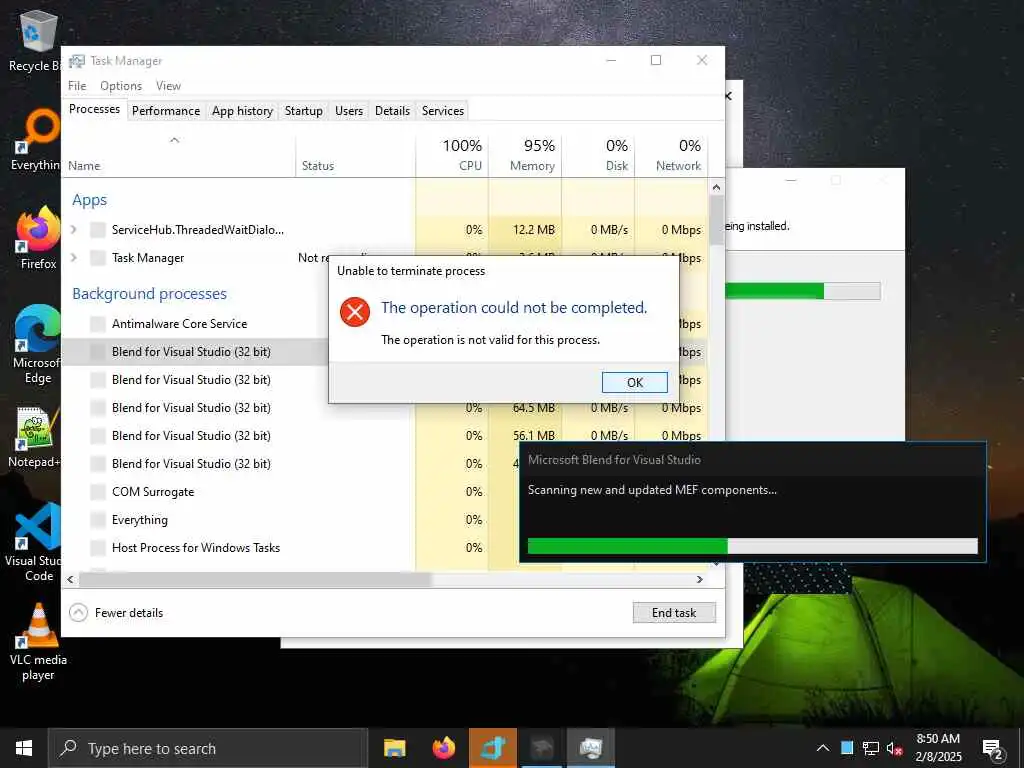The height and width of the screenshot is (768, 1024).
Task: Click the taskbar clock showing 8:50 AM
Action: pos(938,748)
